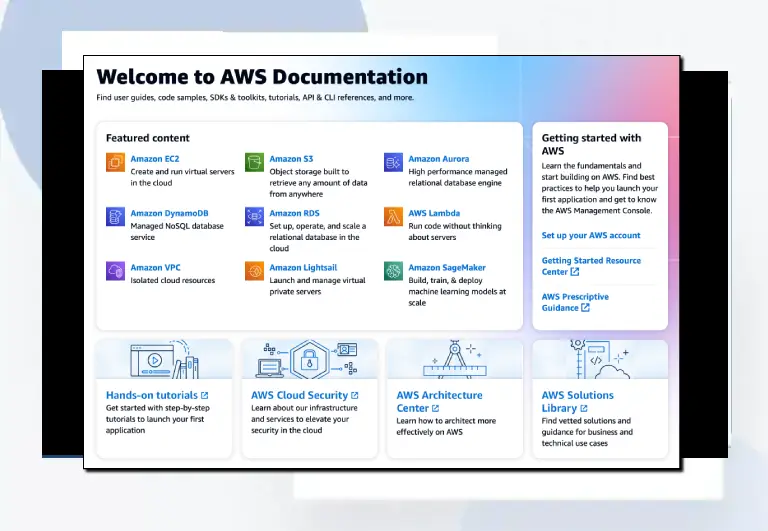Click 'Get started with step-by-step tutorials' text
This screenshot has width=768, height=531.
[x=158, y=419]
